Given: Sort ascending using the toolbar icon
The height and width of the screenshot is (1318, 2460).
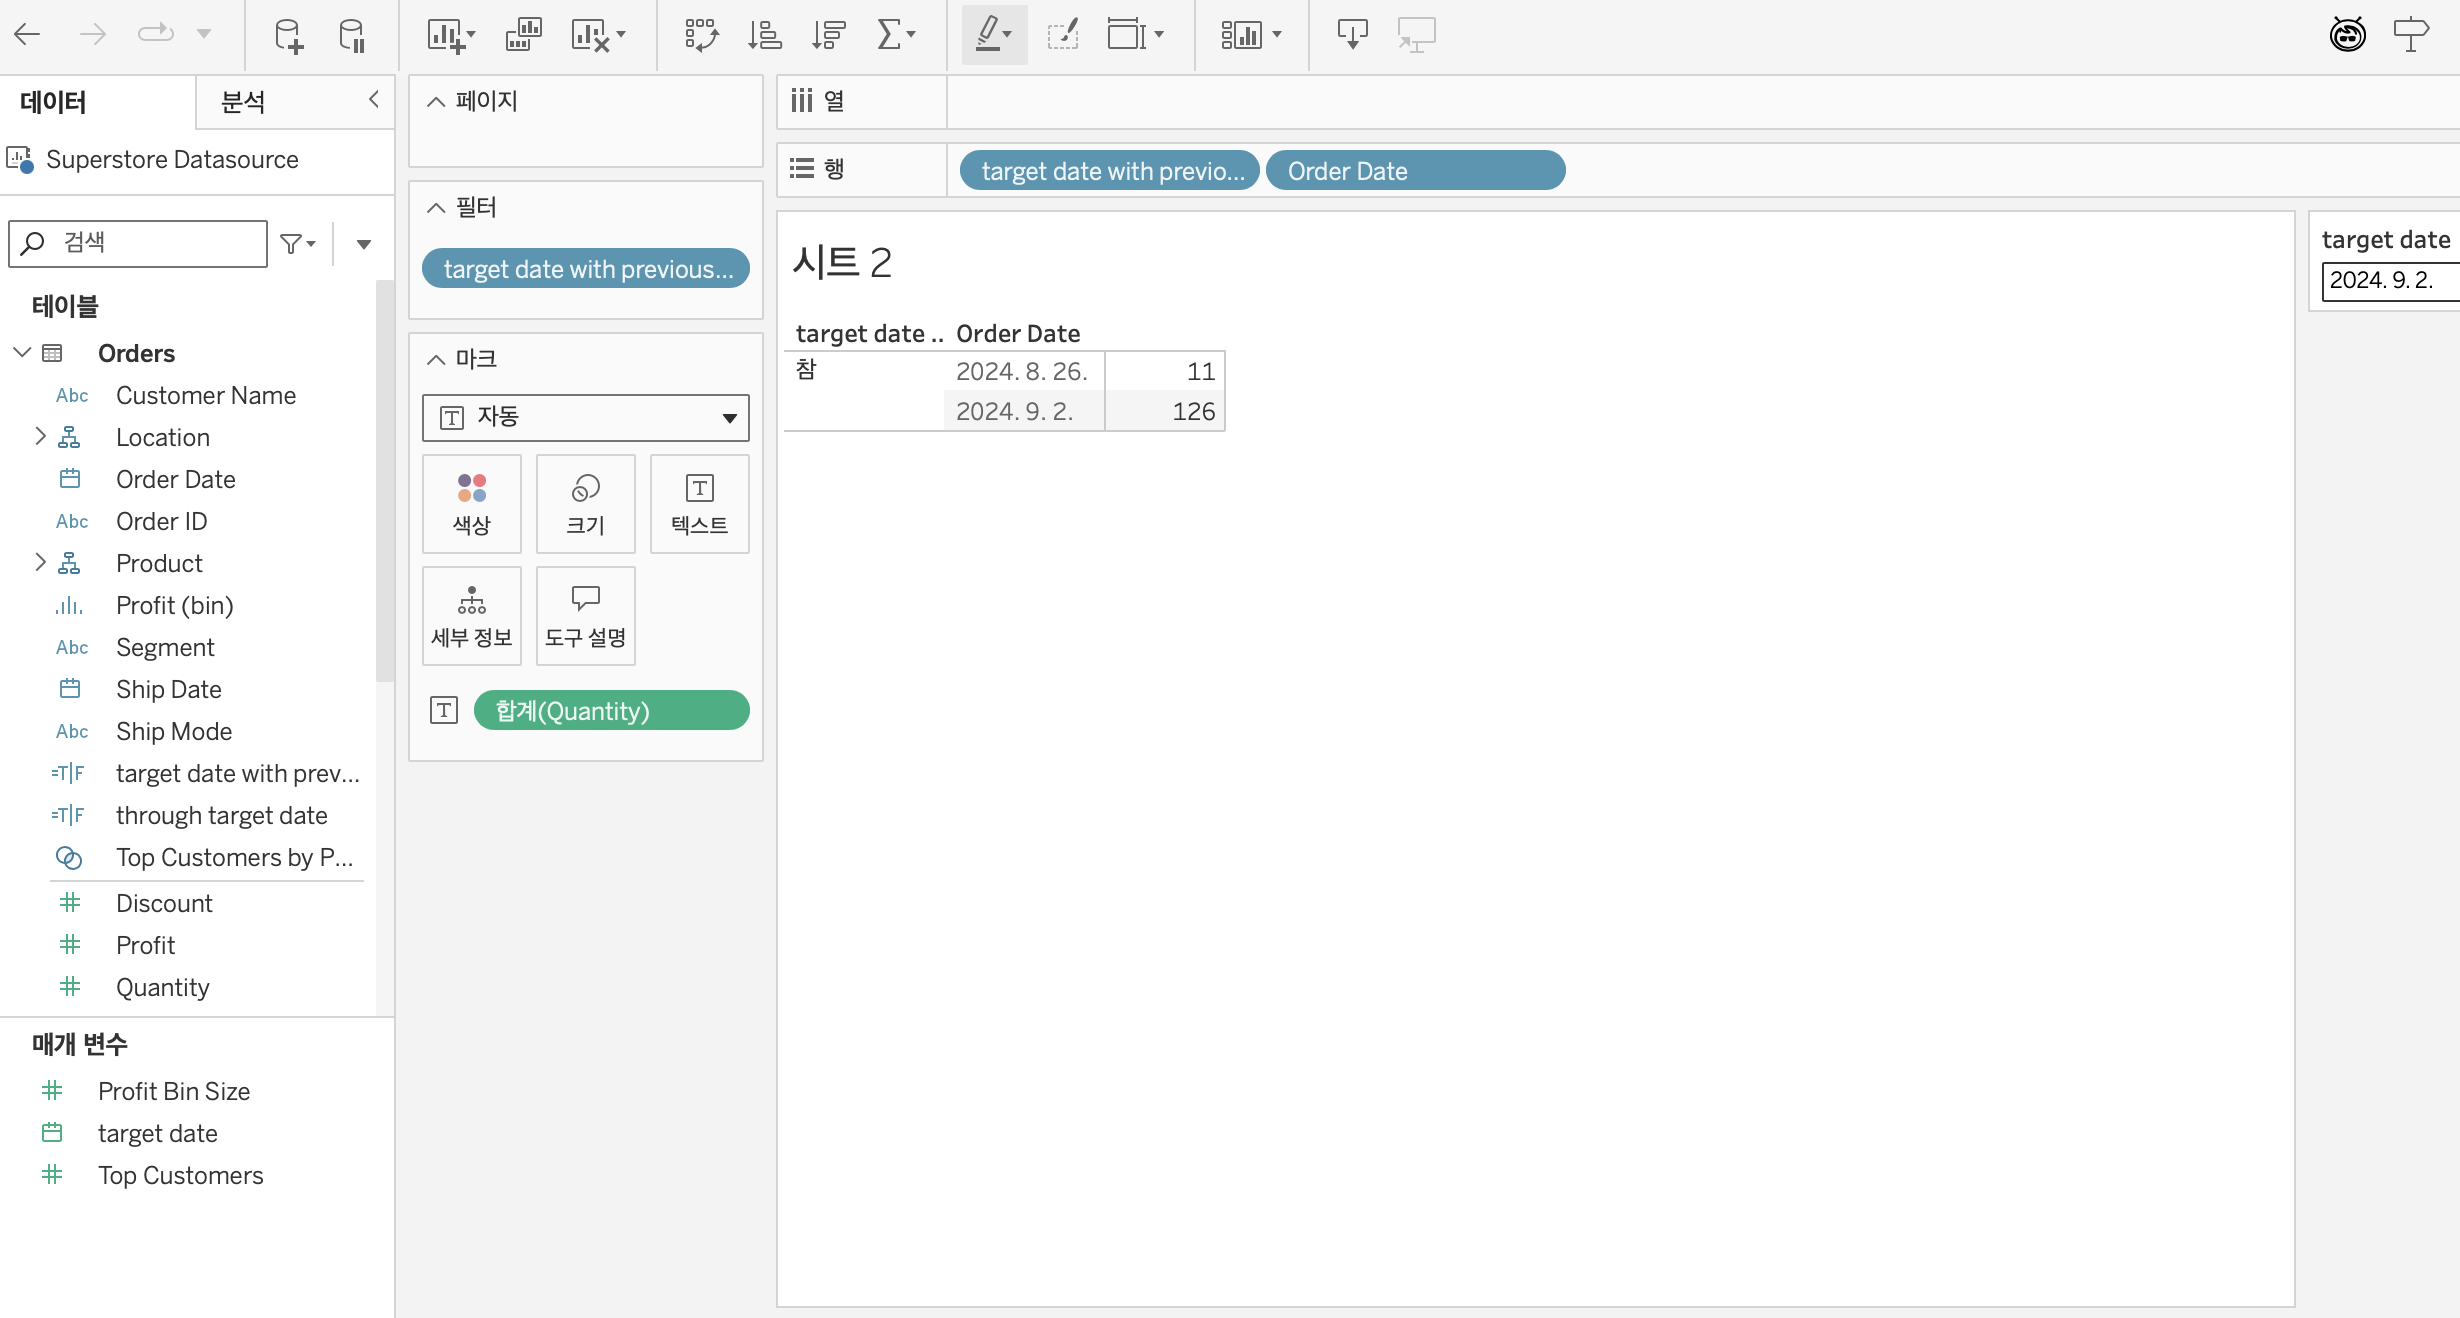Looking at the screenshot, I should [765, 36].
